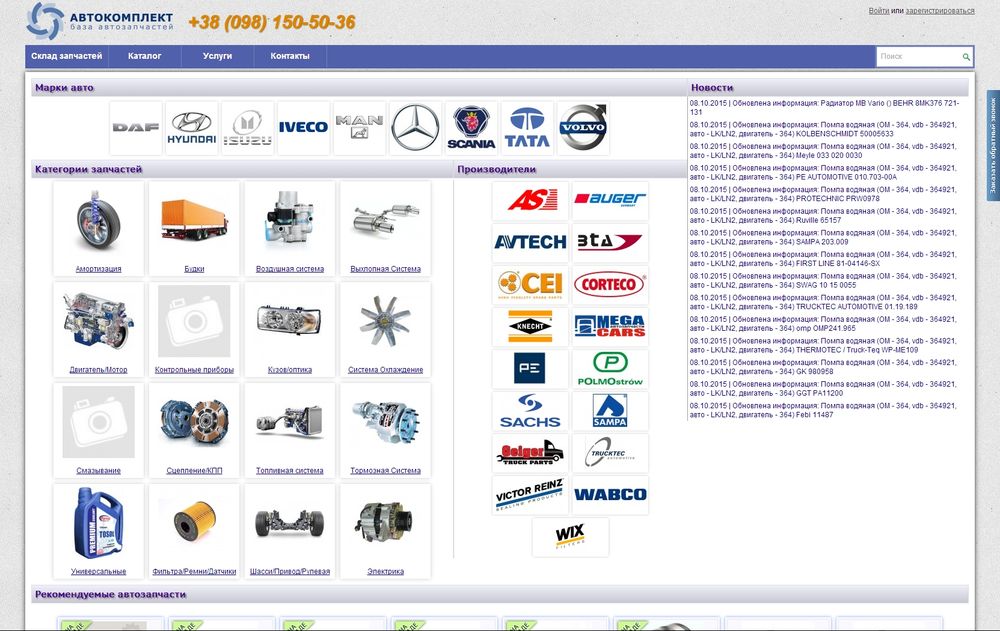Open news item mentioning SAMPA 203.009
Screen dimensions: 1000x631
coord(823,237)
